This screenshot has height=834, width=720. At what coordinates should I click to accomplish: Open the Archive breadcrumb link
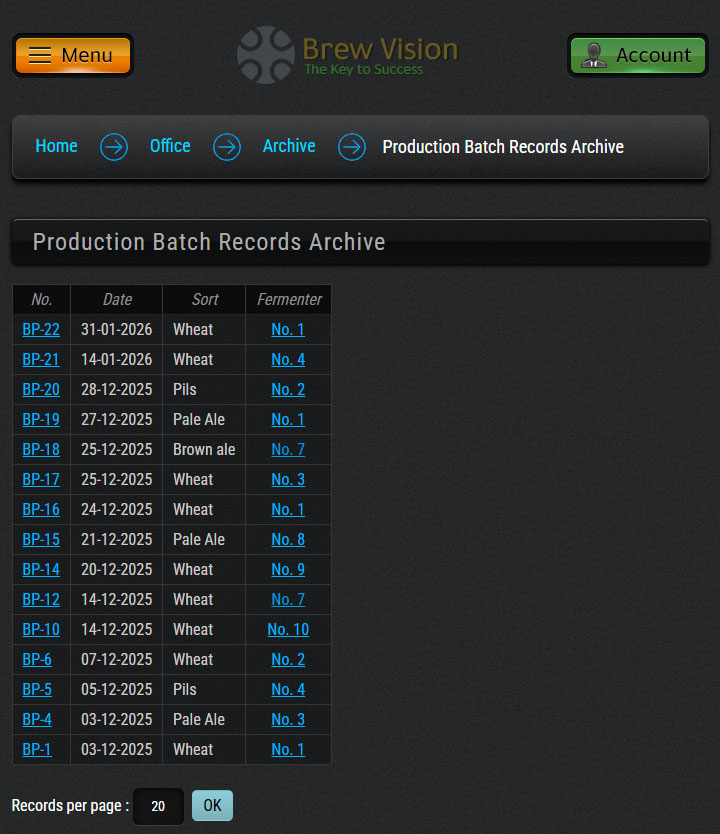[x=289, y=146]
